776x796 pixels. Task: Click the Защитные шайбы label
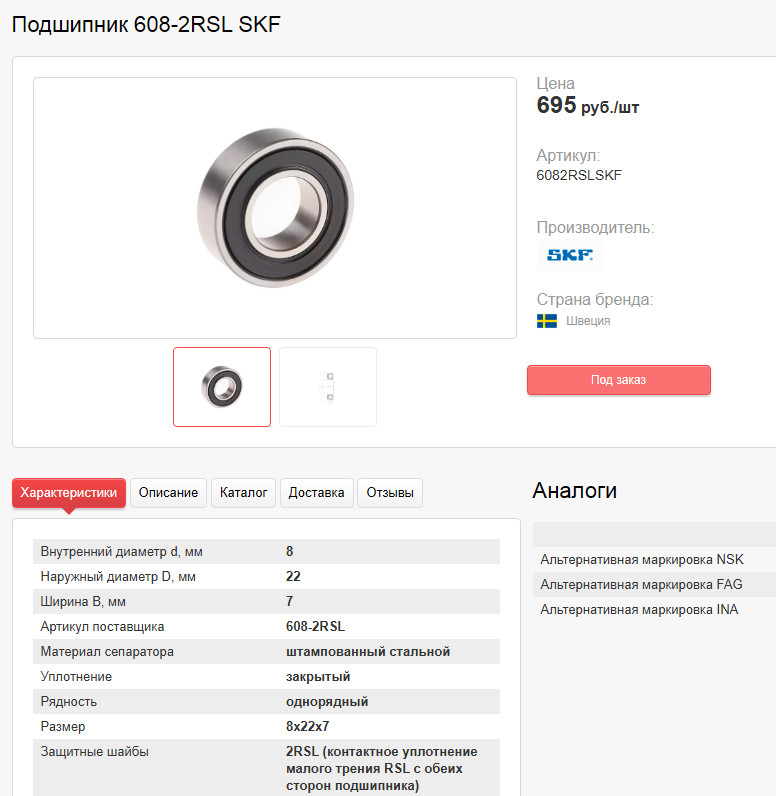tap(94, 751)
